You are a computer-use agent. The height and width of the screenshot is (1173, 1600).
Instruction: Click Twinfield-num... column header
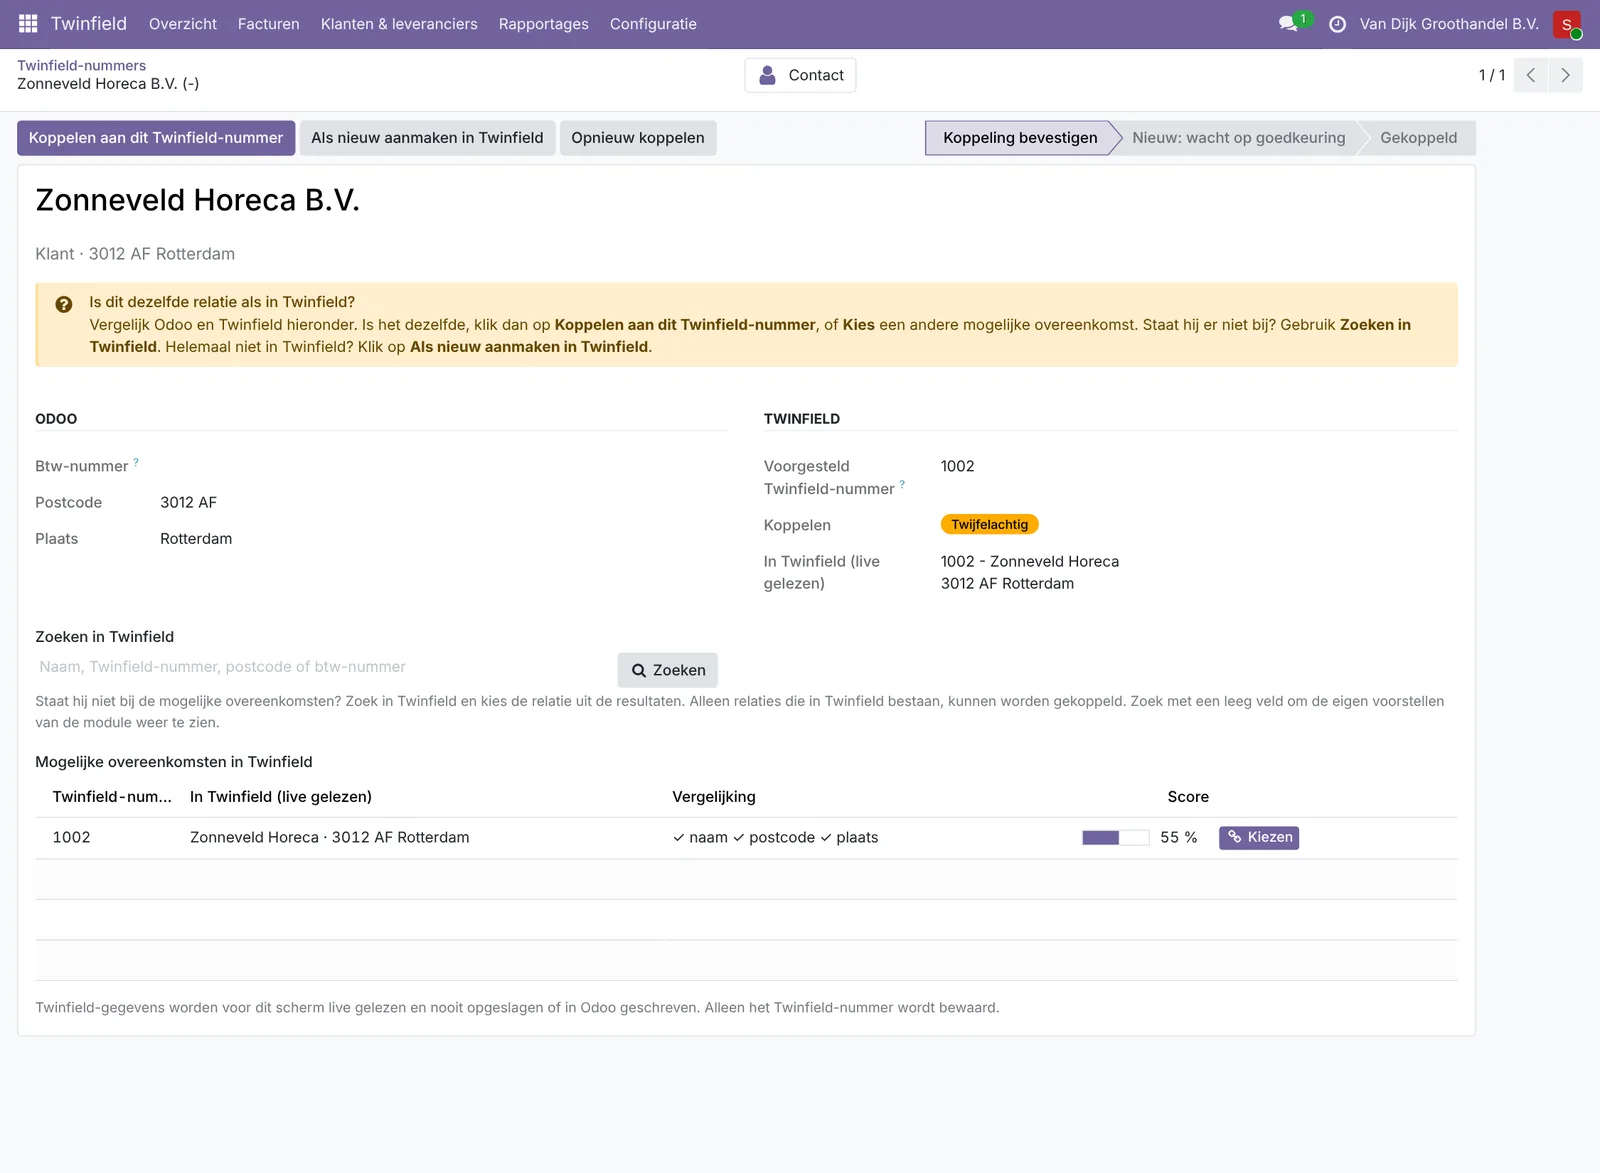(112, 797)
